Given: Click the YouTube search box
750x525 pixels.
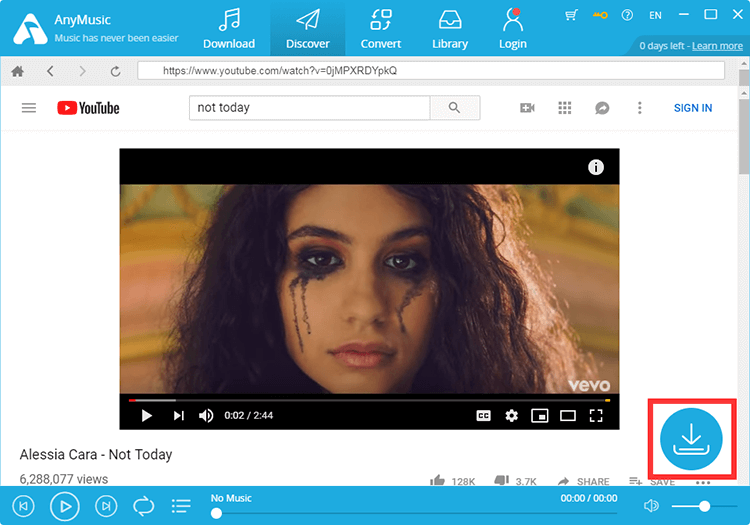Looking at the screenshot, I should click(309, 108).
